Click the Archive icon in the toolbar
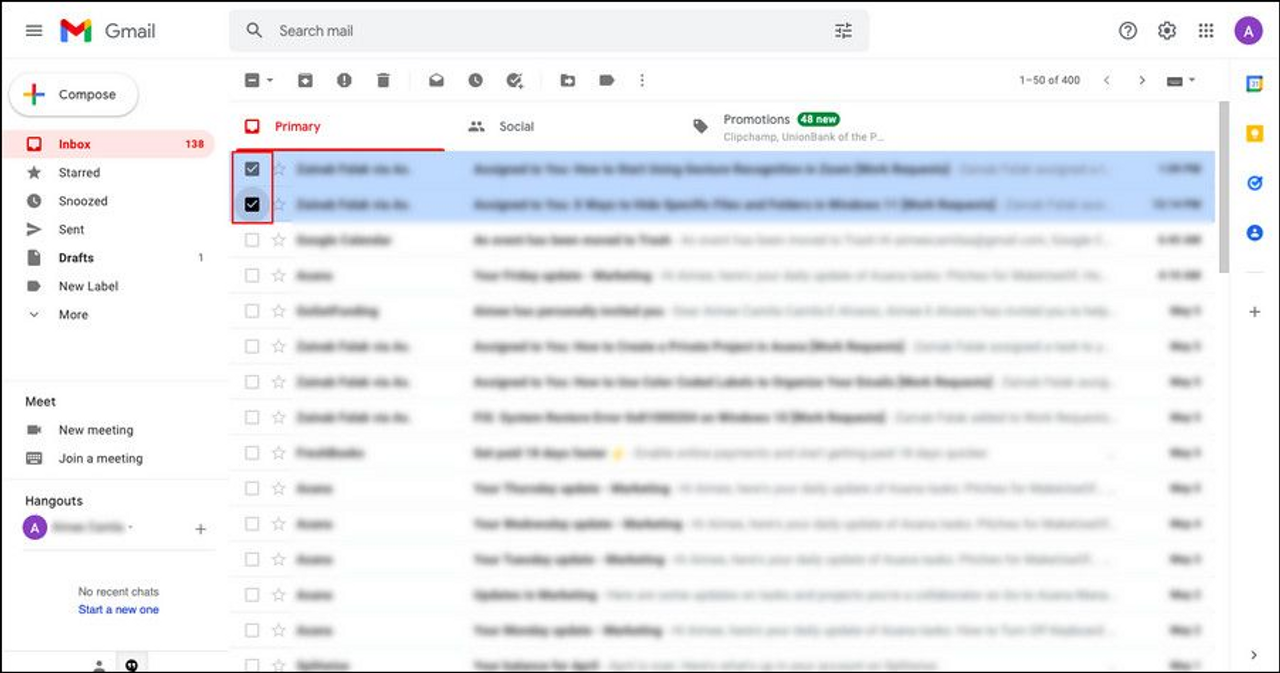The height and width of the screenshot is (673, 1280). pyautogui.click(x=305, y=81)
